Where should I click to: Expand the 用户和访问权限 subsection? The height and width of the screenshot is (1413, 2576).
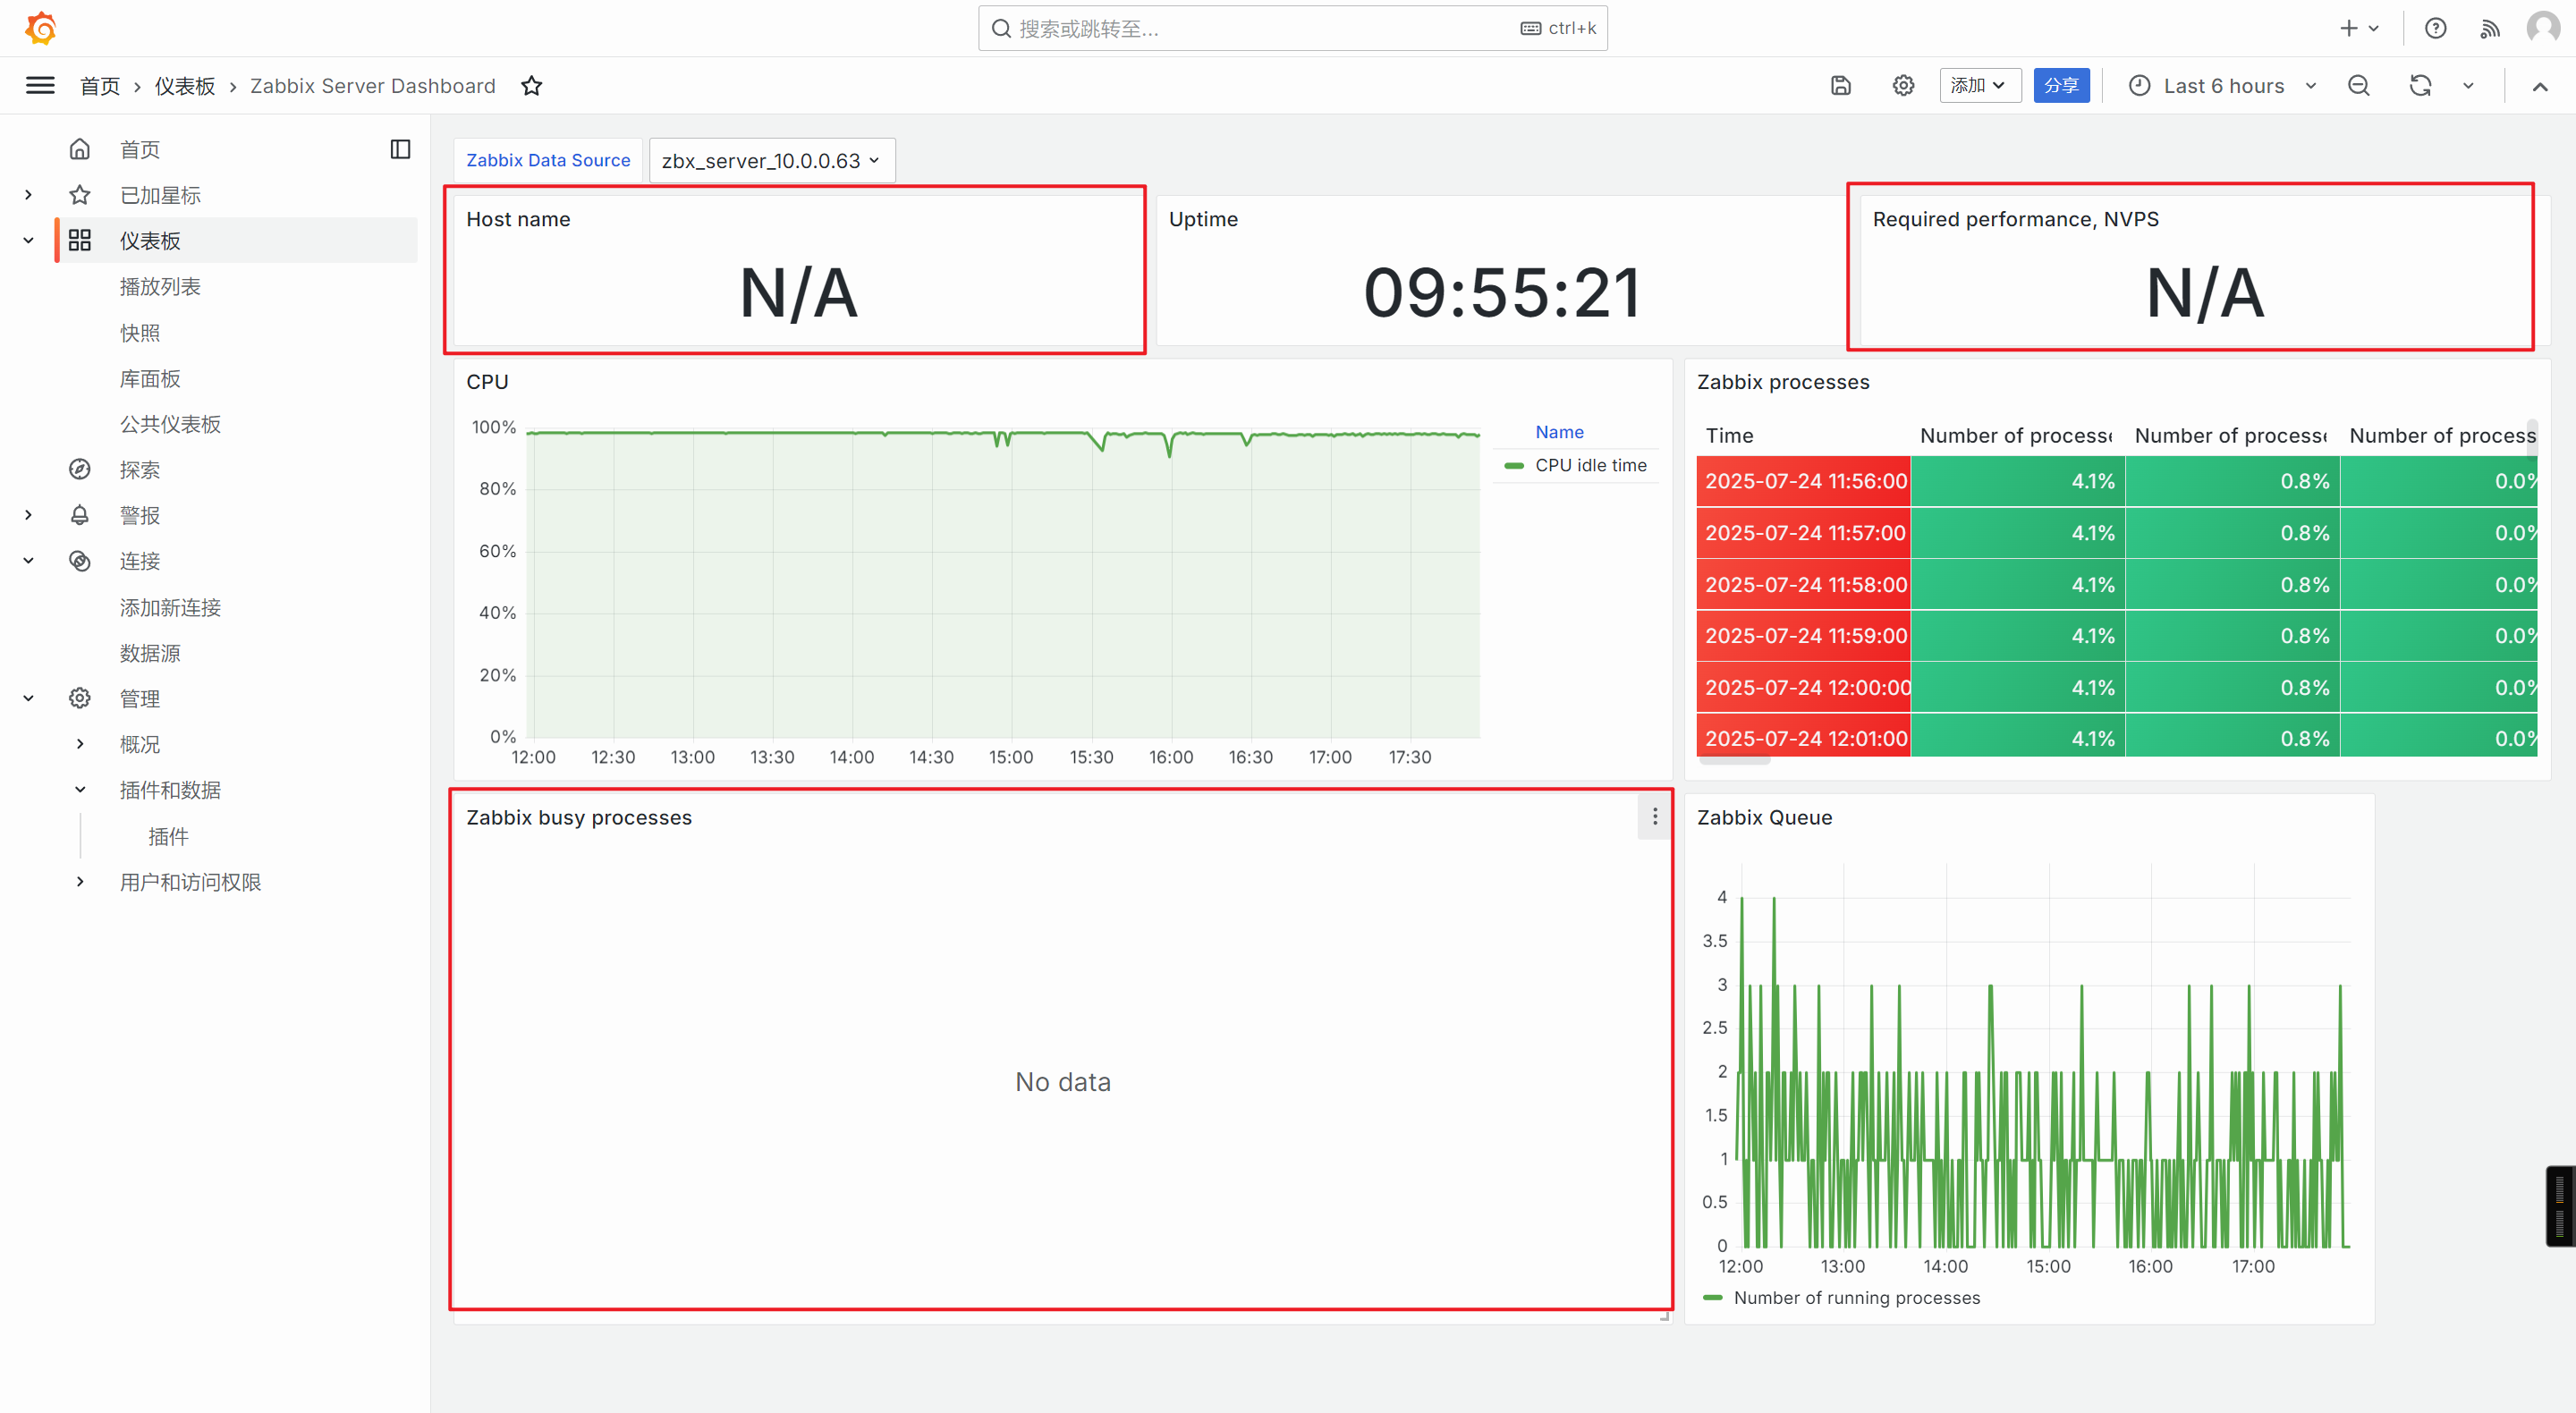point(80,882)
